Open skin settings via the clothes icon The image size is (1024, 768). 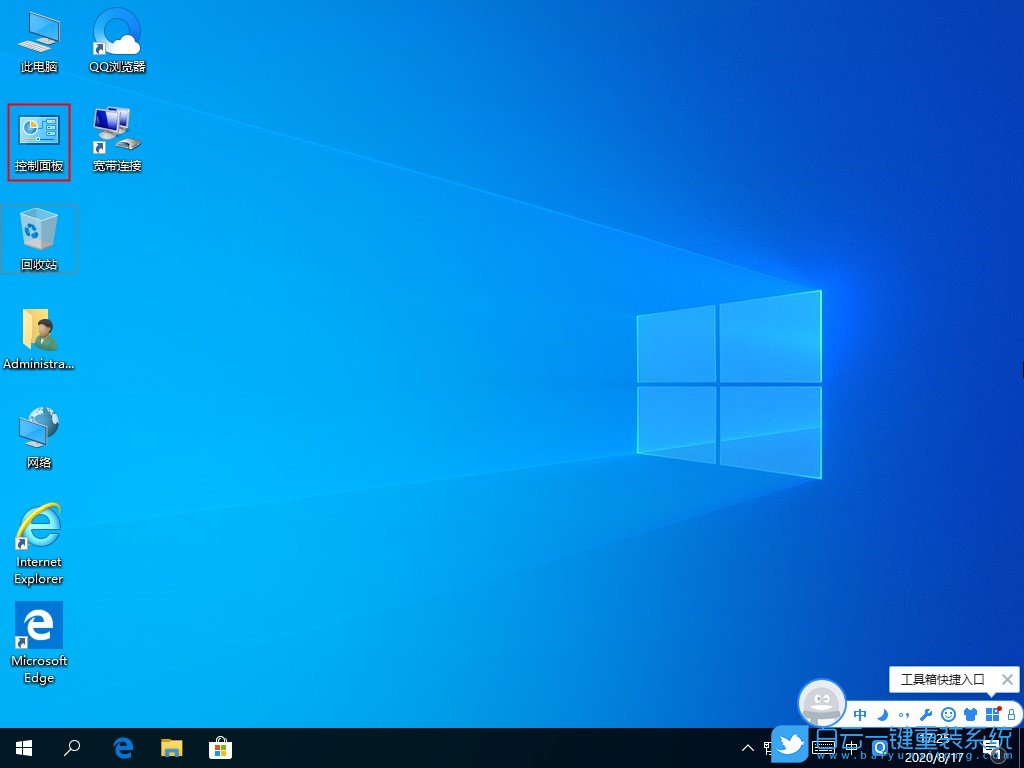[x=970, y=714]
